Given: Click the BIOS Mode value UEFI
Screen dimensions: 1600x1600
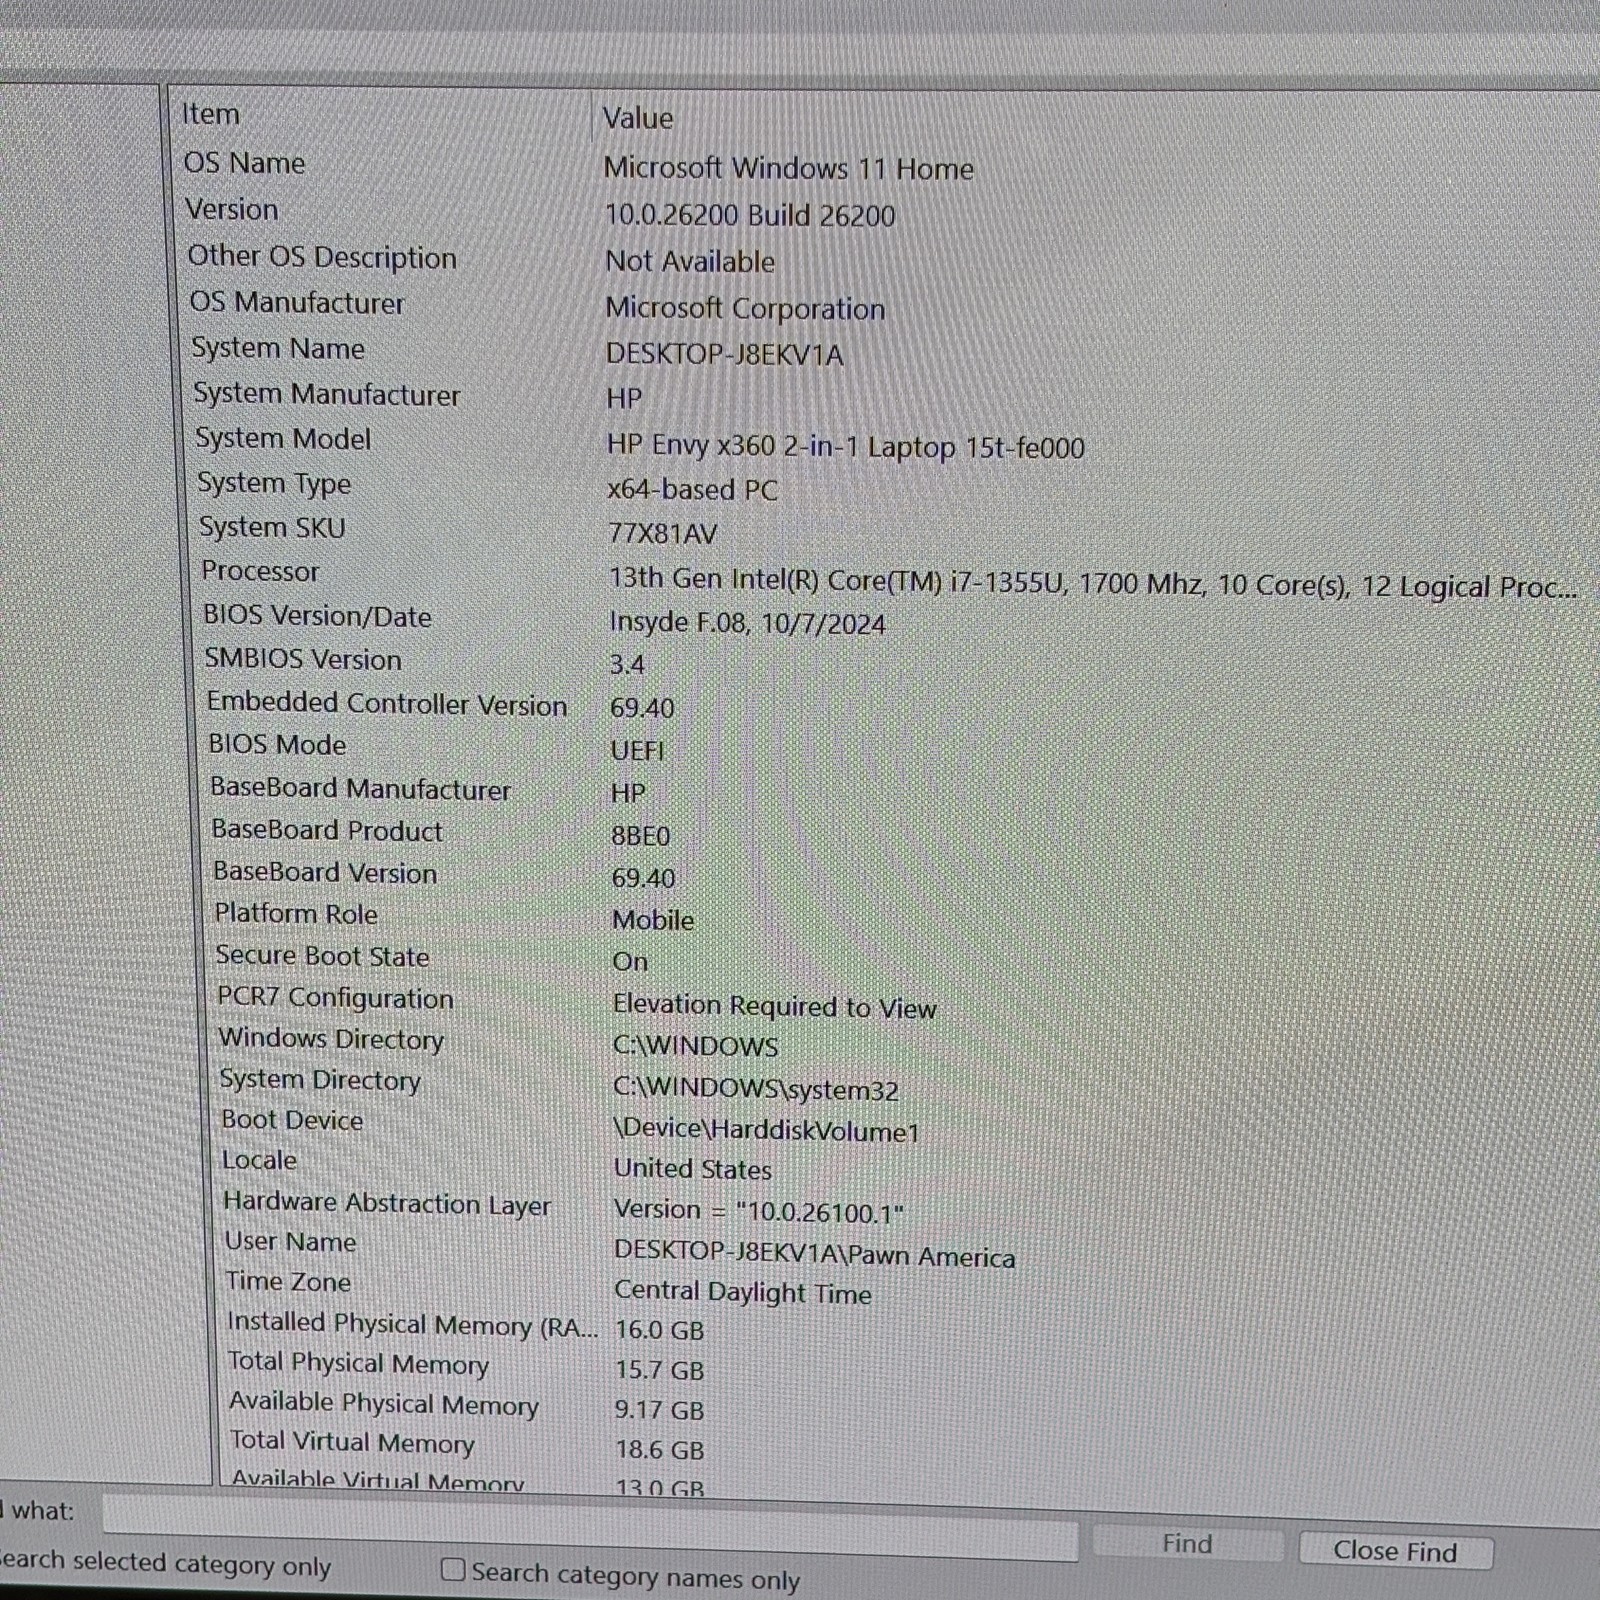Looking at the screenshot, I should pos(637,750).
